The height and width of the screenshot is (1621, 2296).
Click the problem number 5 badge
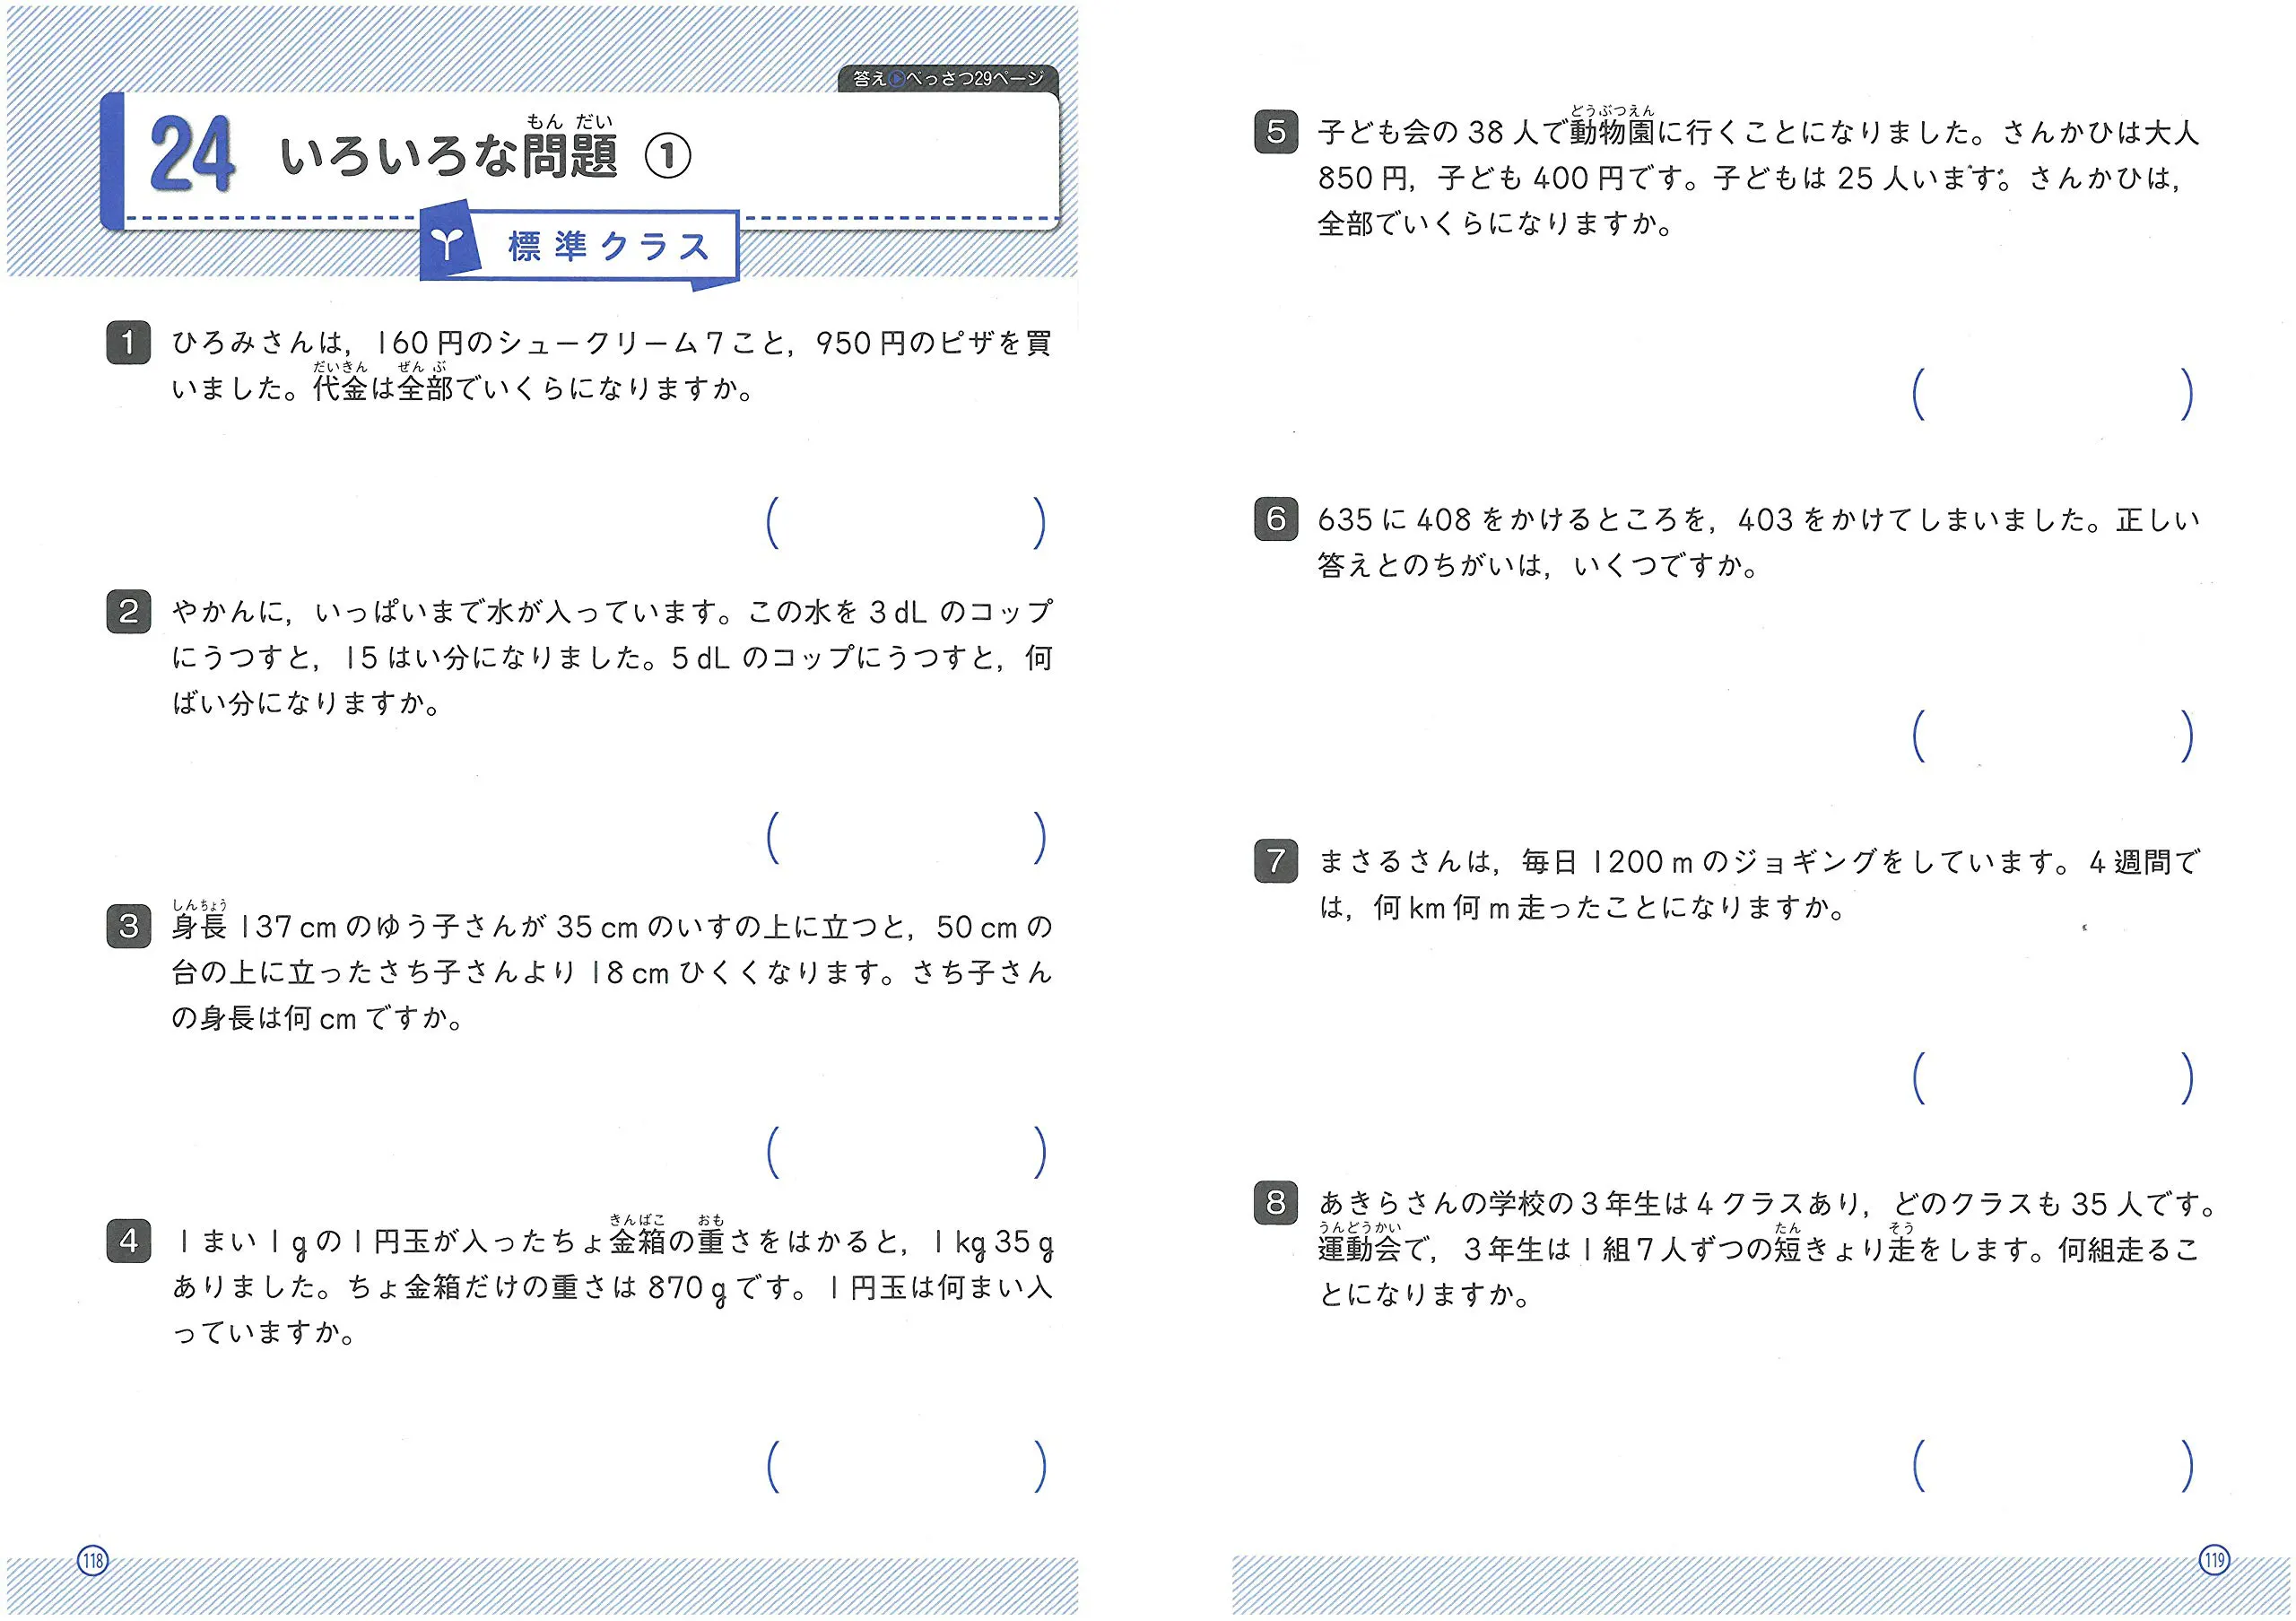coord(1276,131)
